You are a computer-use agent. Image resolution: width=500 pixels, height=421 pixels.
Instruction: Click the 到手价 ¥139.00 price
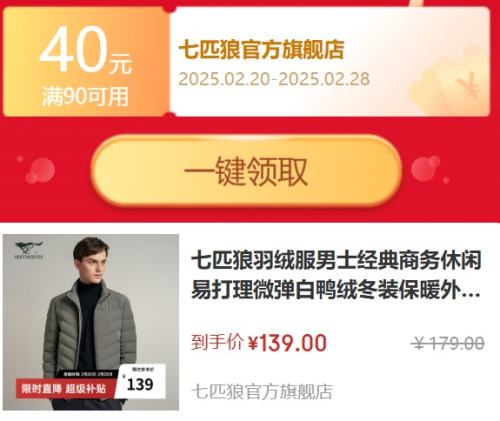coord(259,342)
